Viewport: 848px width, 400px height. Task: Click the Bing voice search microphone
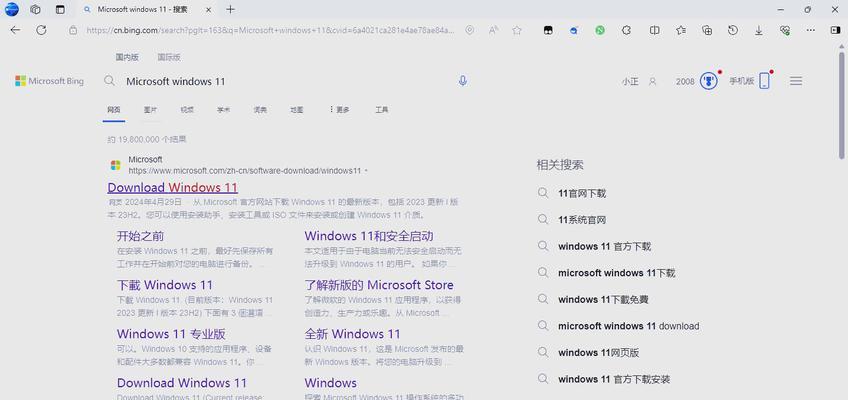pyautogui.click(x=462, y=81)
